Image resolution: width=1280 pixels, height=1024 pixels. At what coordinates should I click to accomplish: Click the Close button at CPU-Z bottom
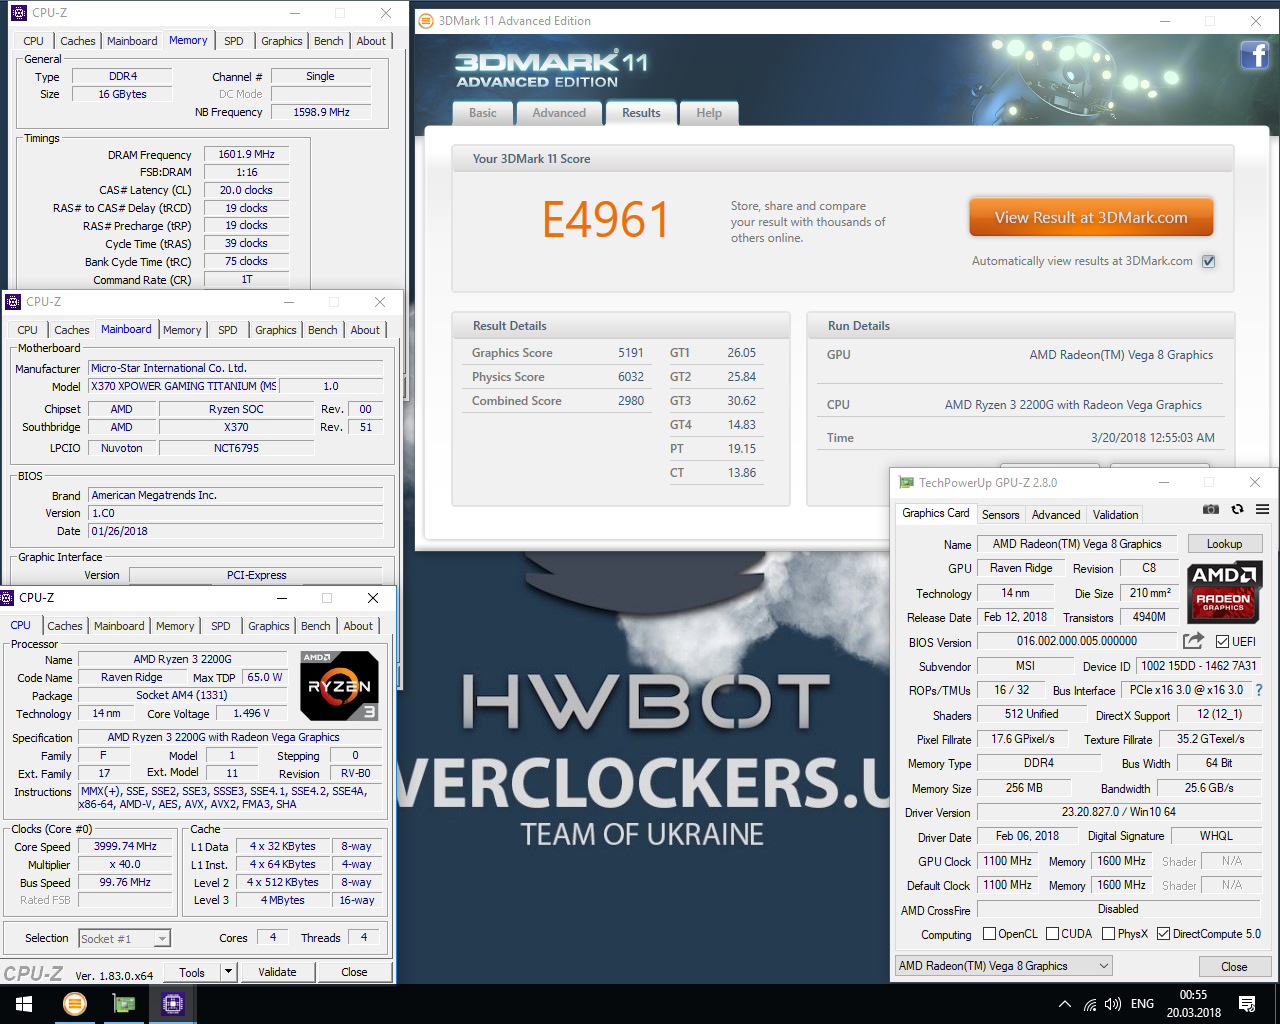(x=354, y=971)
